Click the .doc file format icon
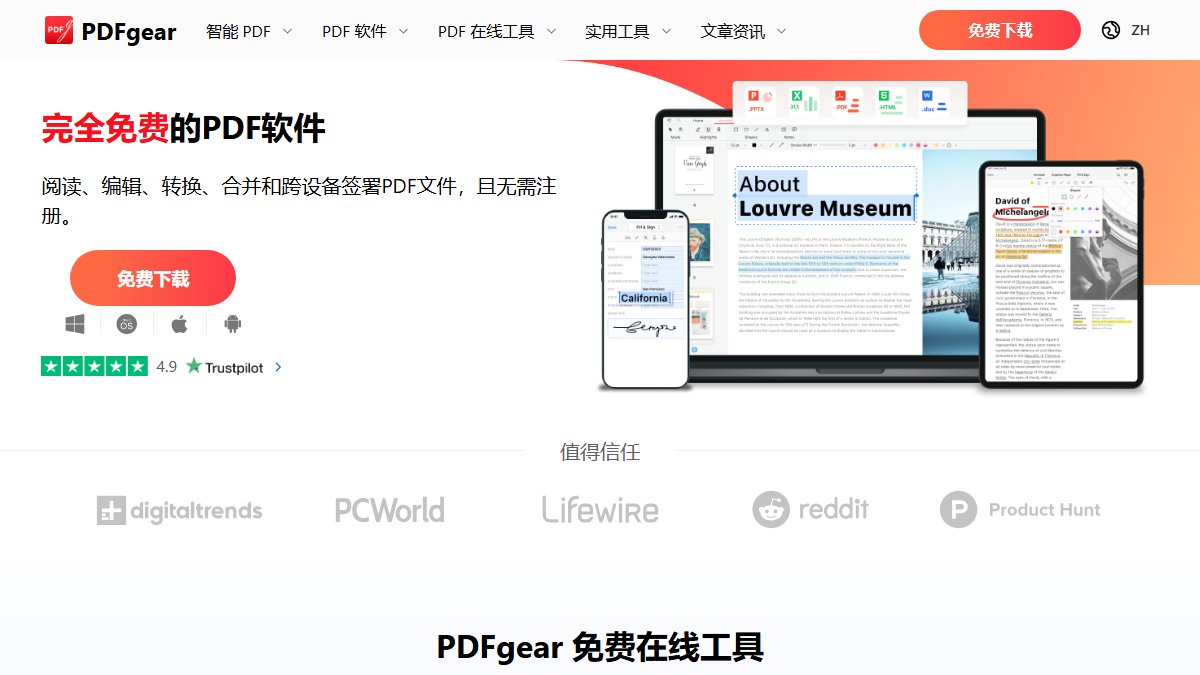The width and height of the screenshot is (1200, 675). tap(932, 101)
